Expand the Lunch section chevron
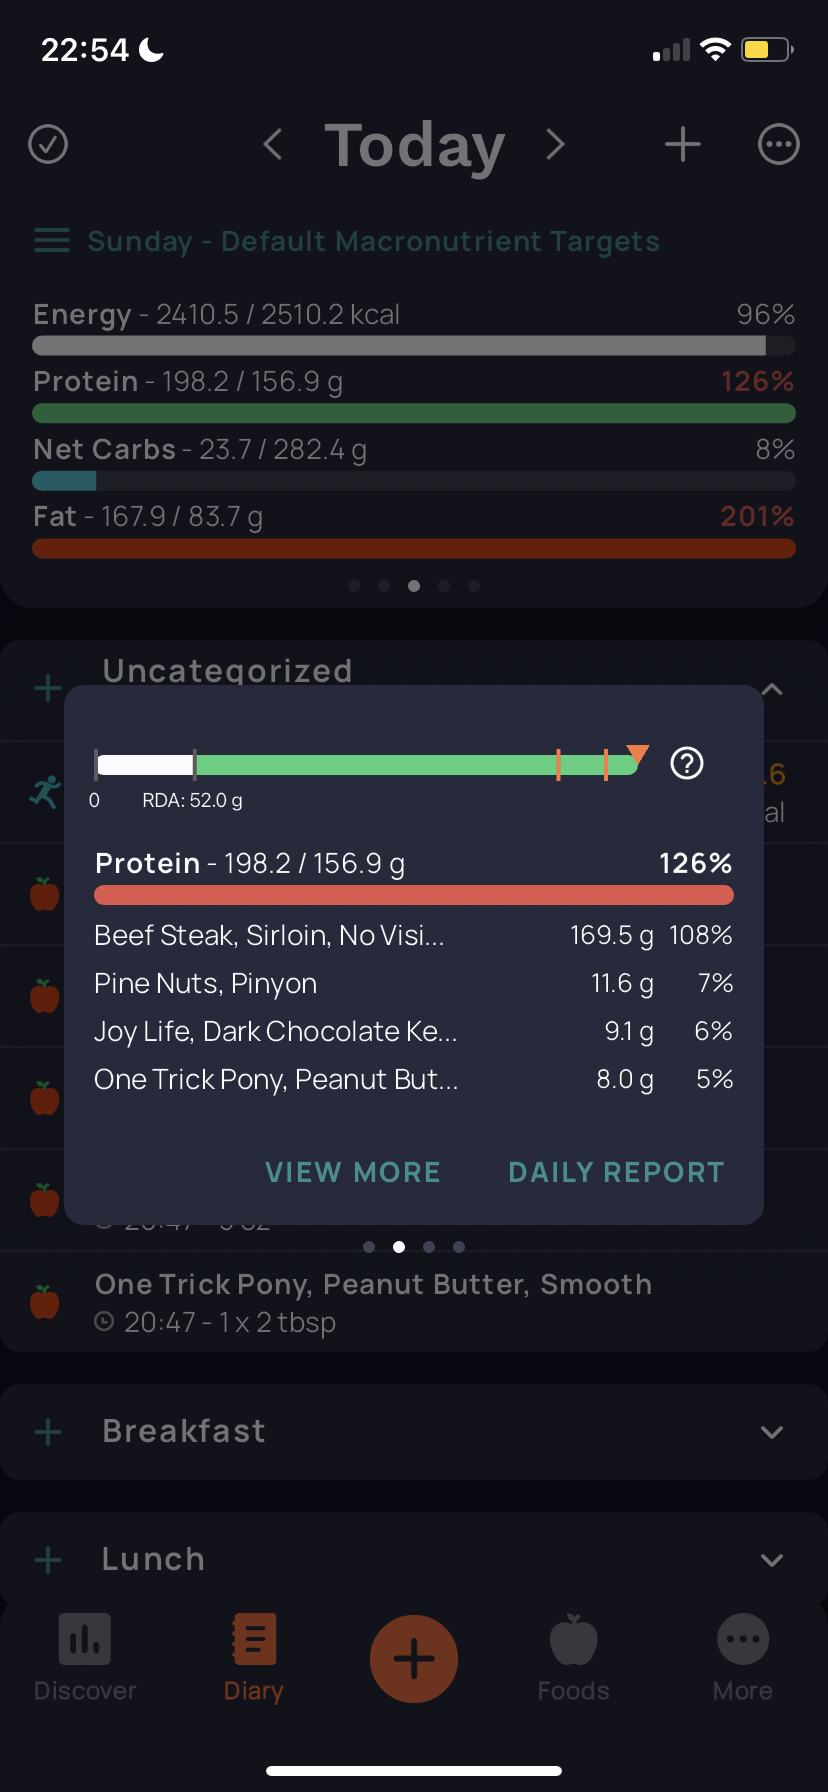 click(771, 1560)
